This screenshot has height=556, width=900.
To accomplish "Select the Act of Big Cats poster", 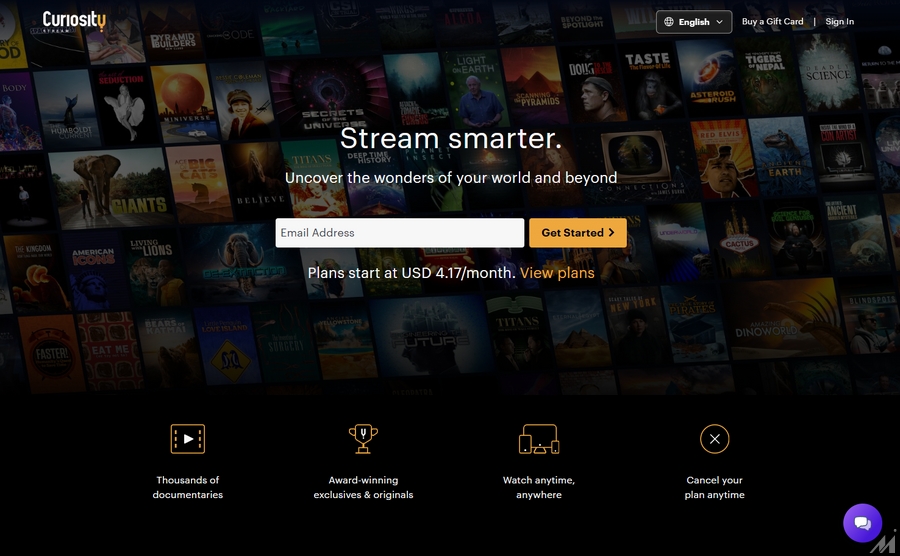I will pos(199,184).
